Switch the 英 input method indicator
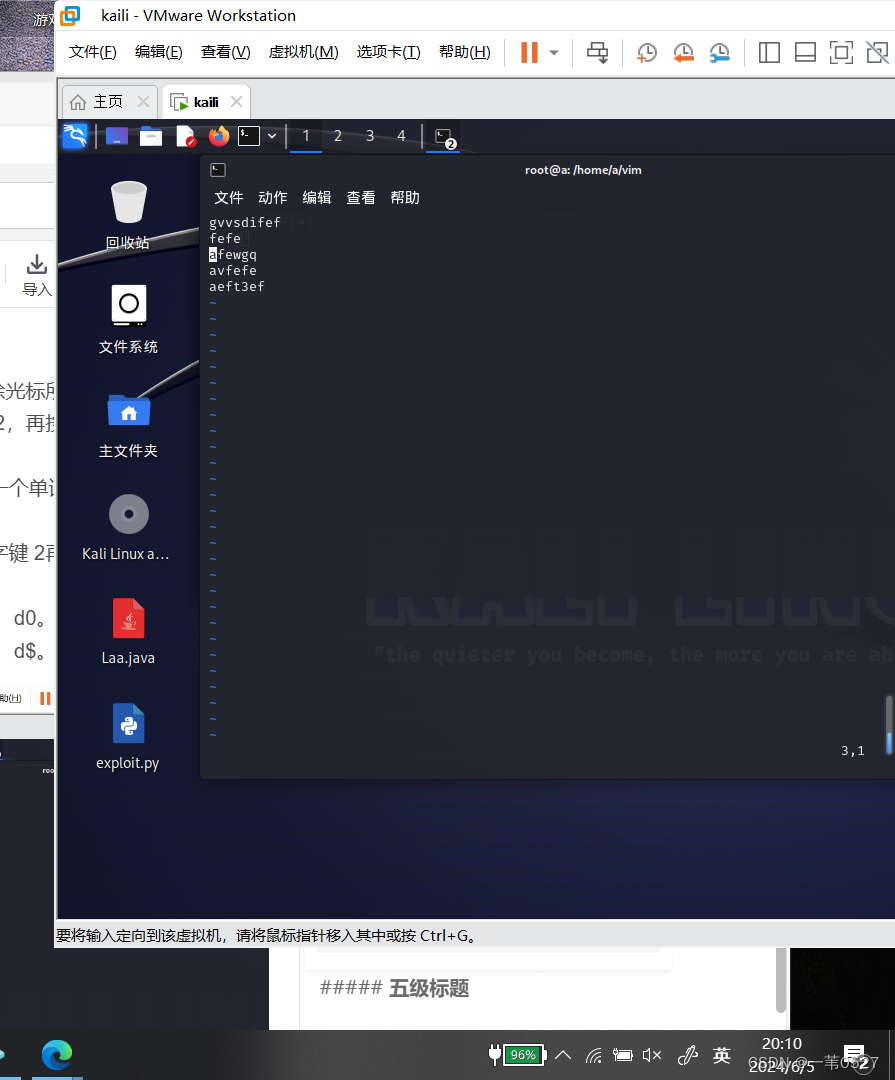Viewport: 895px width, 1080px height. 721,1055
